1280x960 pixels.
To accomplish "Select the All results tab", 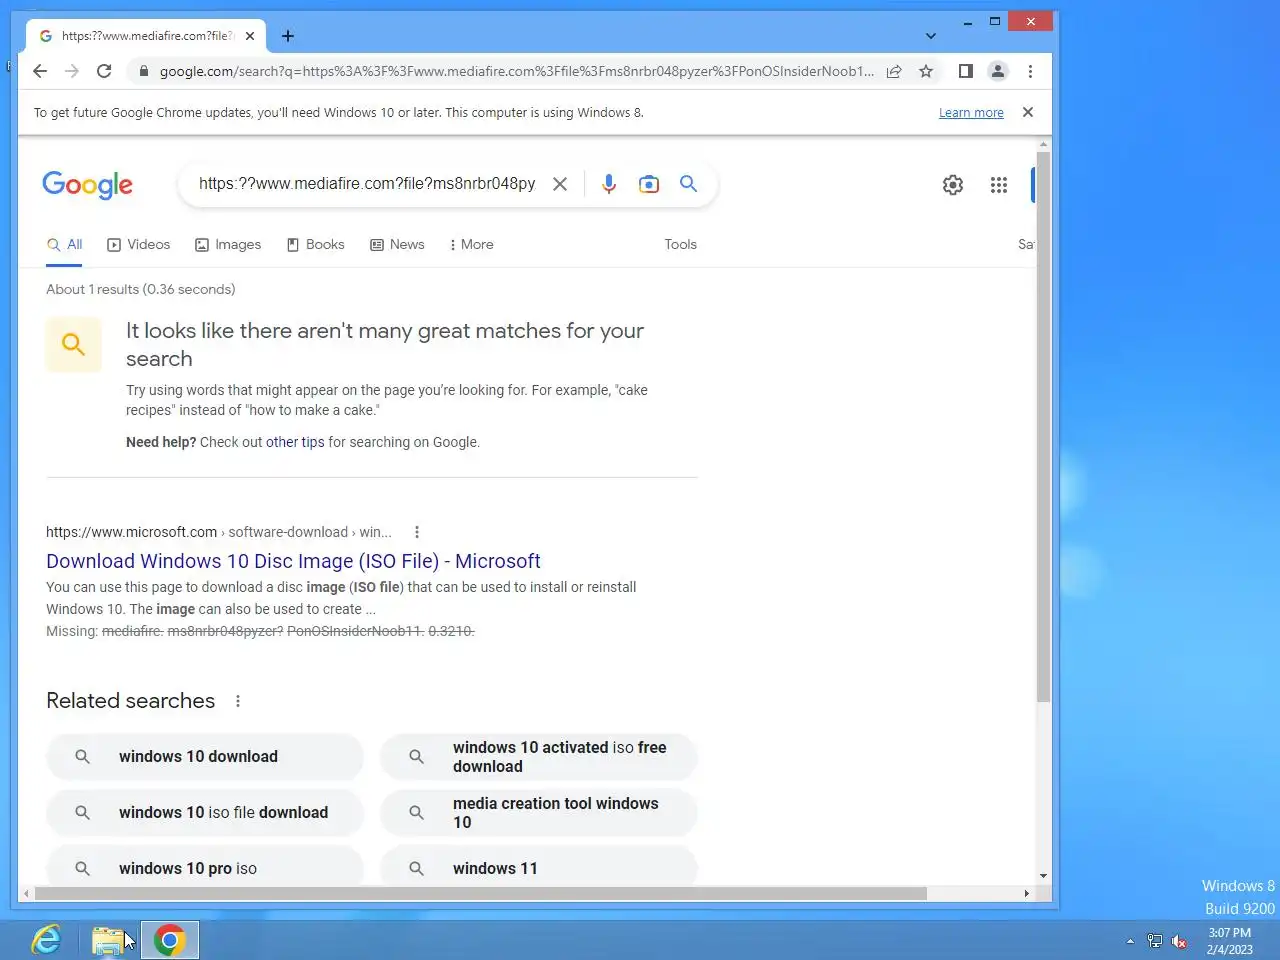I will click(64, 245).
